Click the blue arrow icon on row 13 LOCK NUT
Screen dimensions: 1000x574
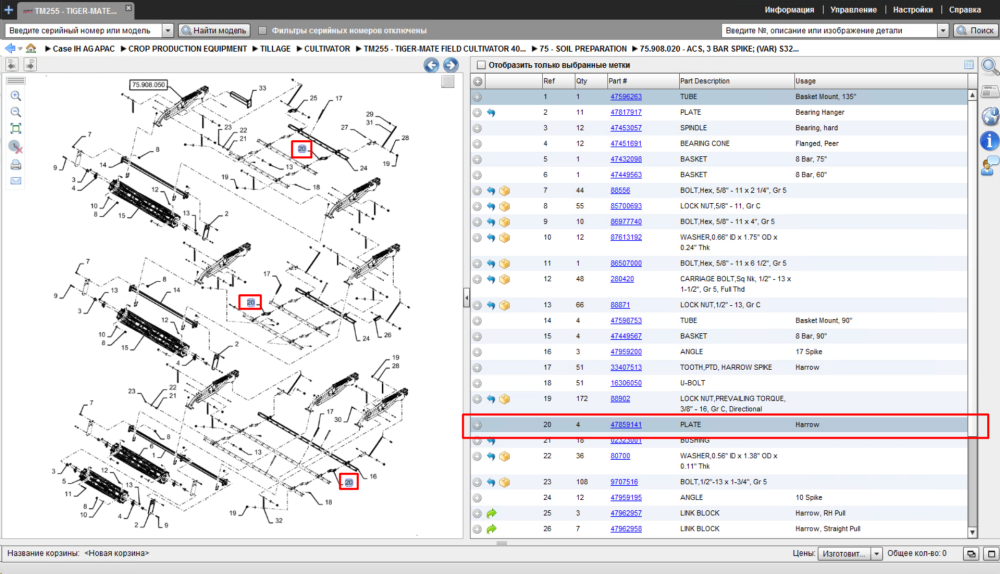[491, 305]
